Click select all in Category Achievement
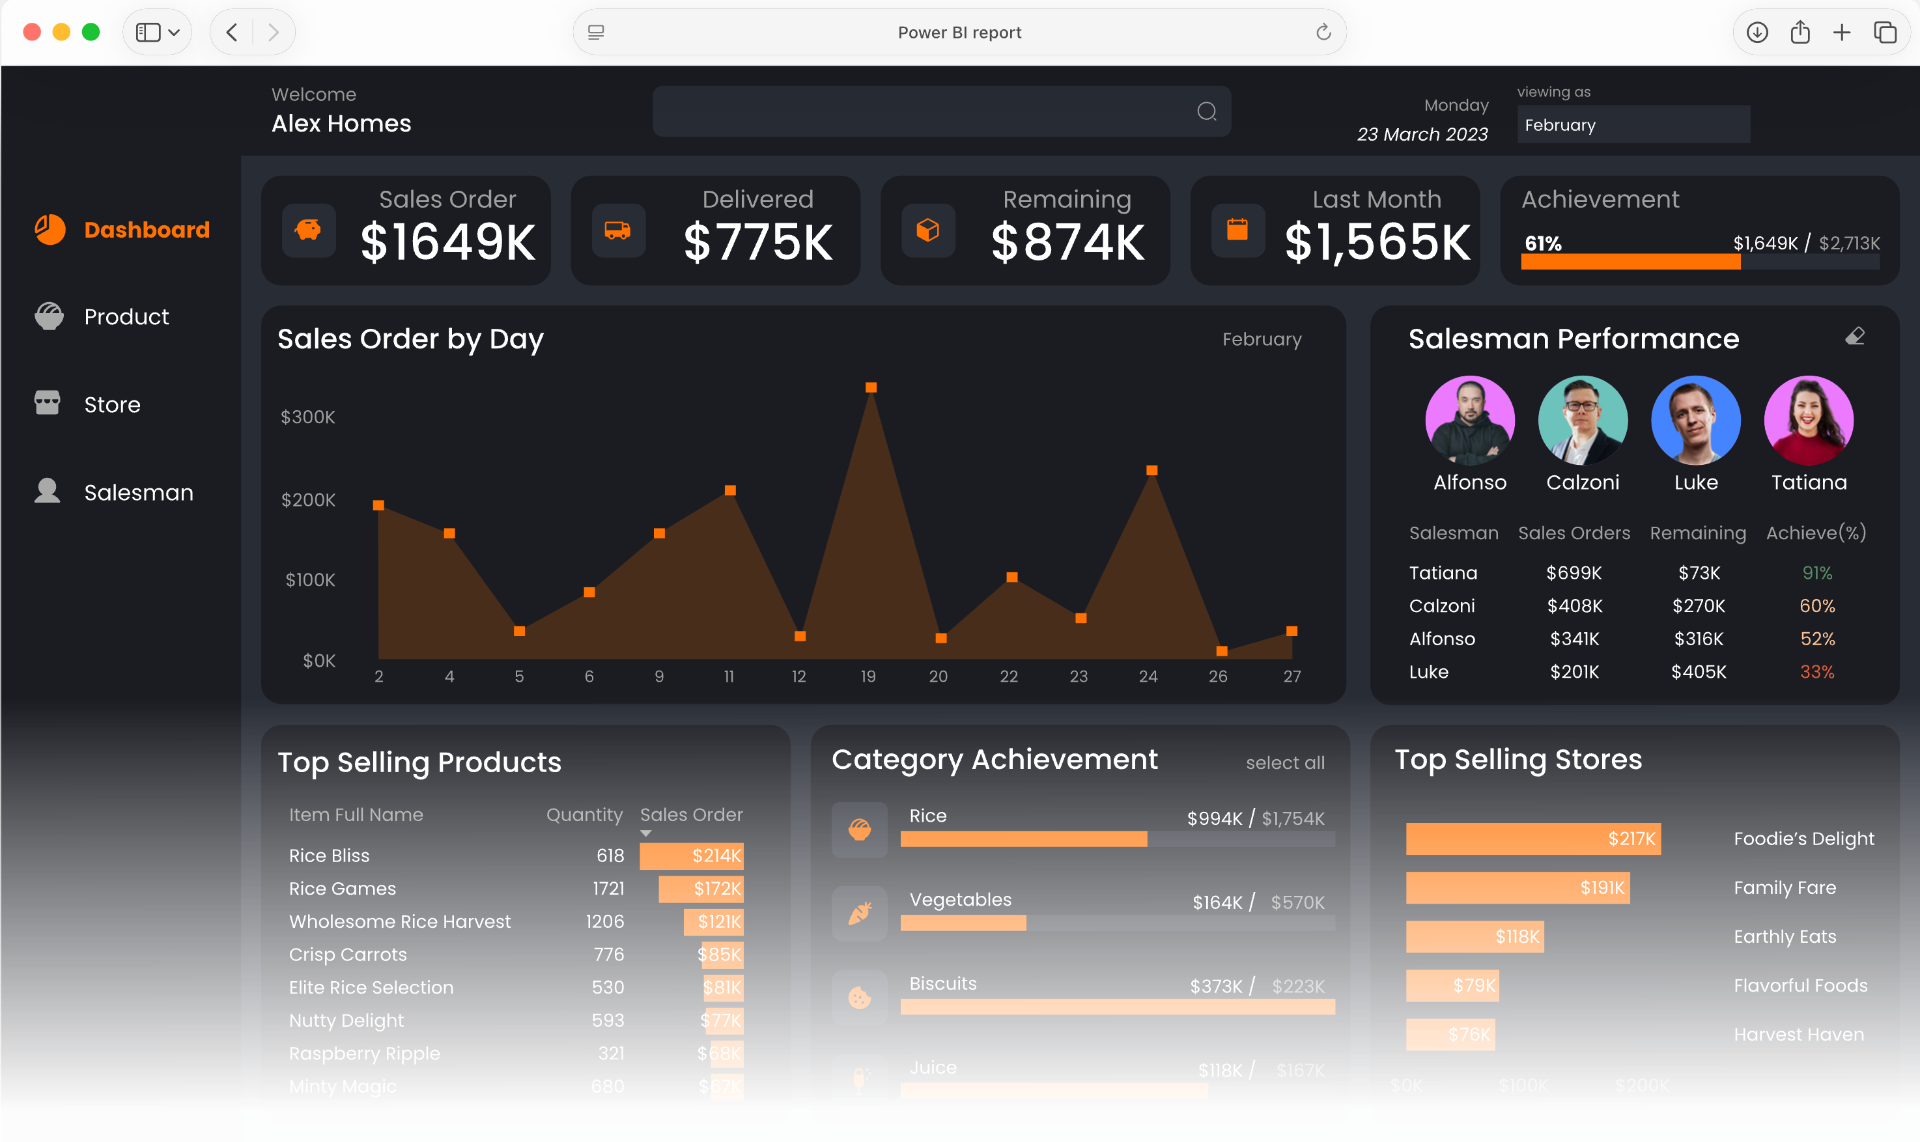The height and width of the screenshot is (1142, 1920). pyautogui.click(x=1285, y=763)
